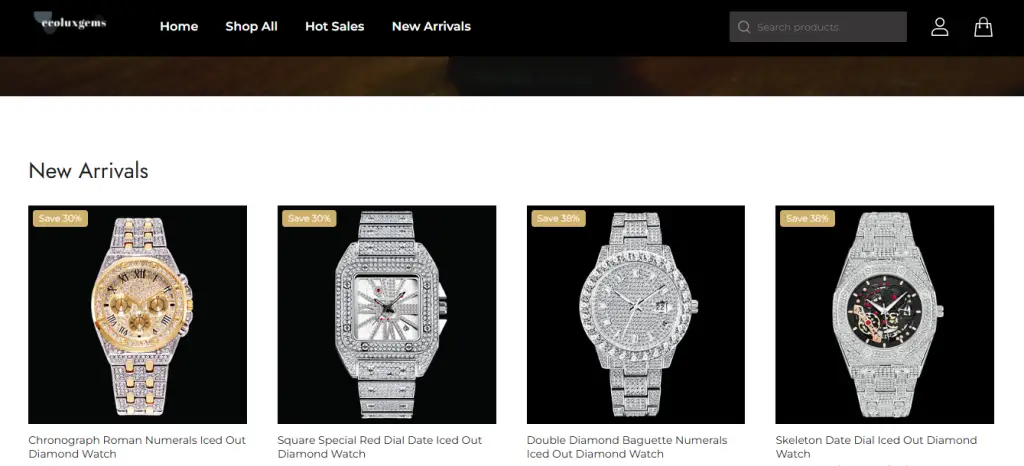Click the ecoluxgems logo
Image resolution: width=1024 pixels, height=466 pixels.
(71, 23)
